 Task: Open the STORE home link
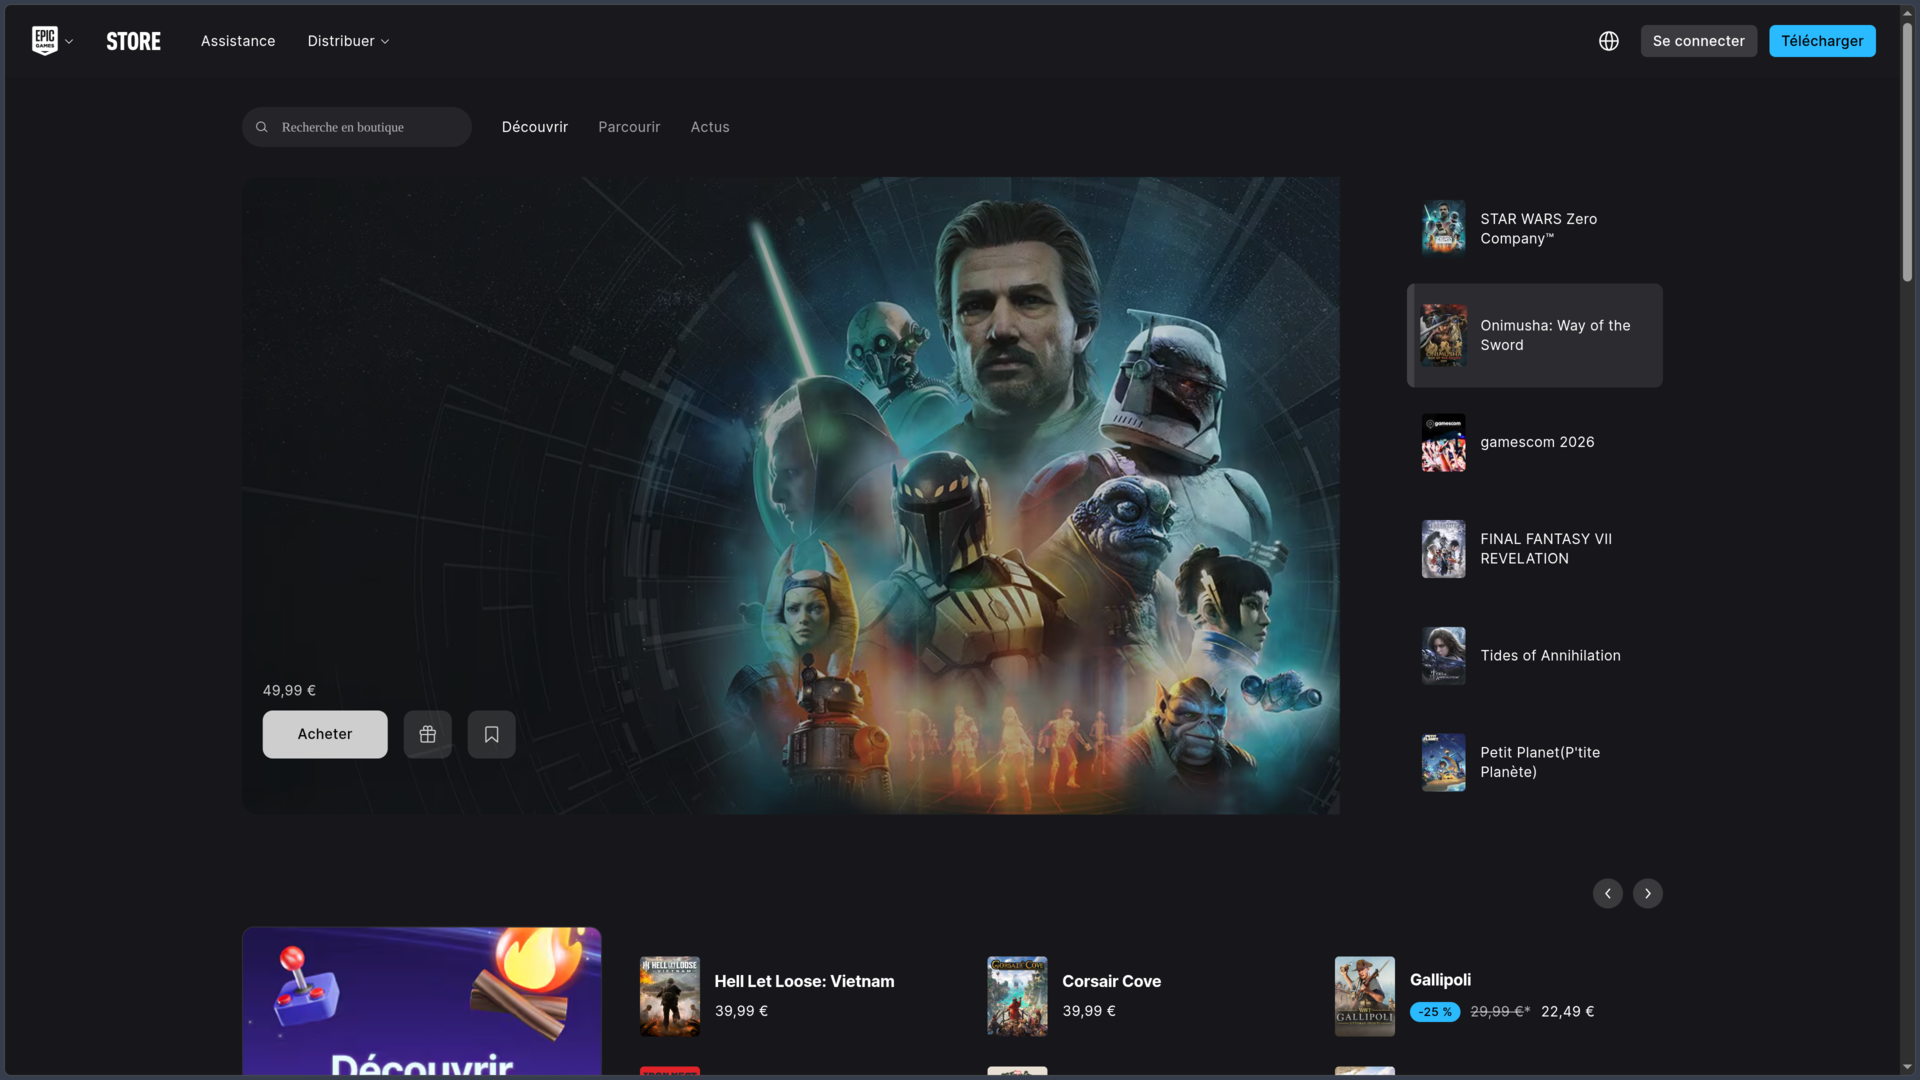[x=133, y=41]
